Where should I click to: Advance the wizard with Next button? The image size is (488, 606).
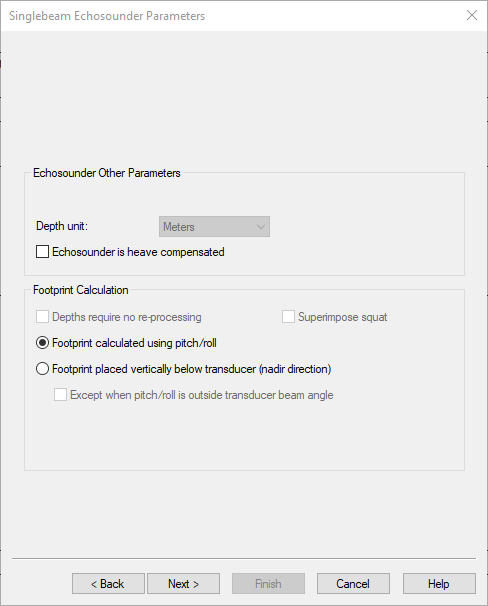184,584
